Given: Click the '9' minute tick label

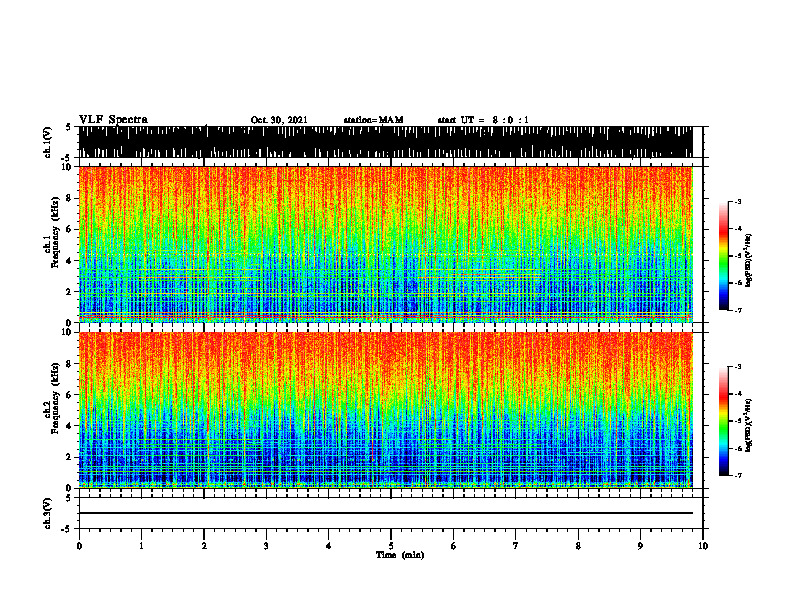Looking at the screenshot, I should [640, 546].
